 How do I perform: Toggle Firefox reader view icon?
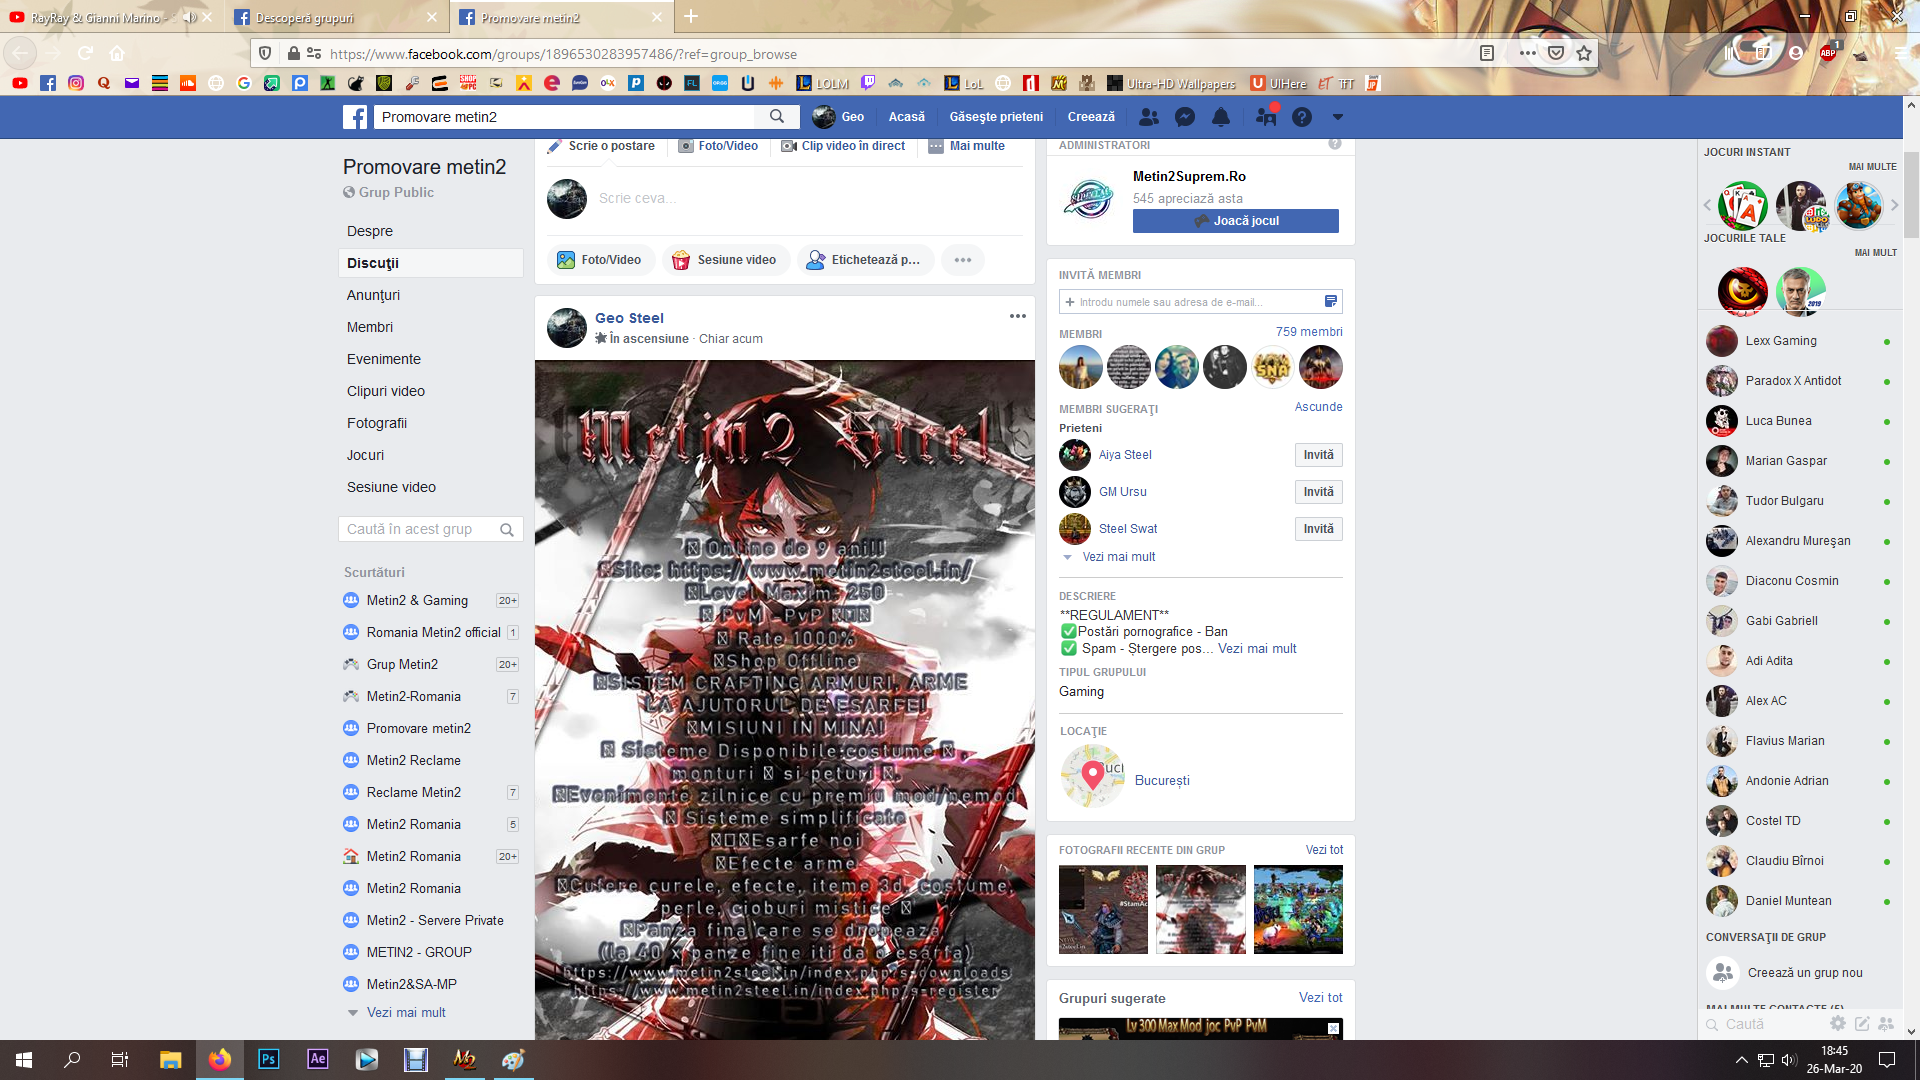coord(1487,53)
